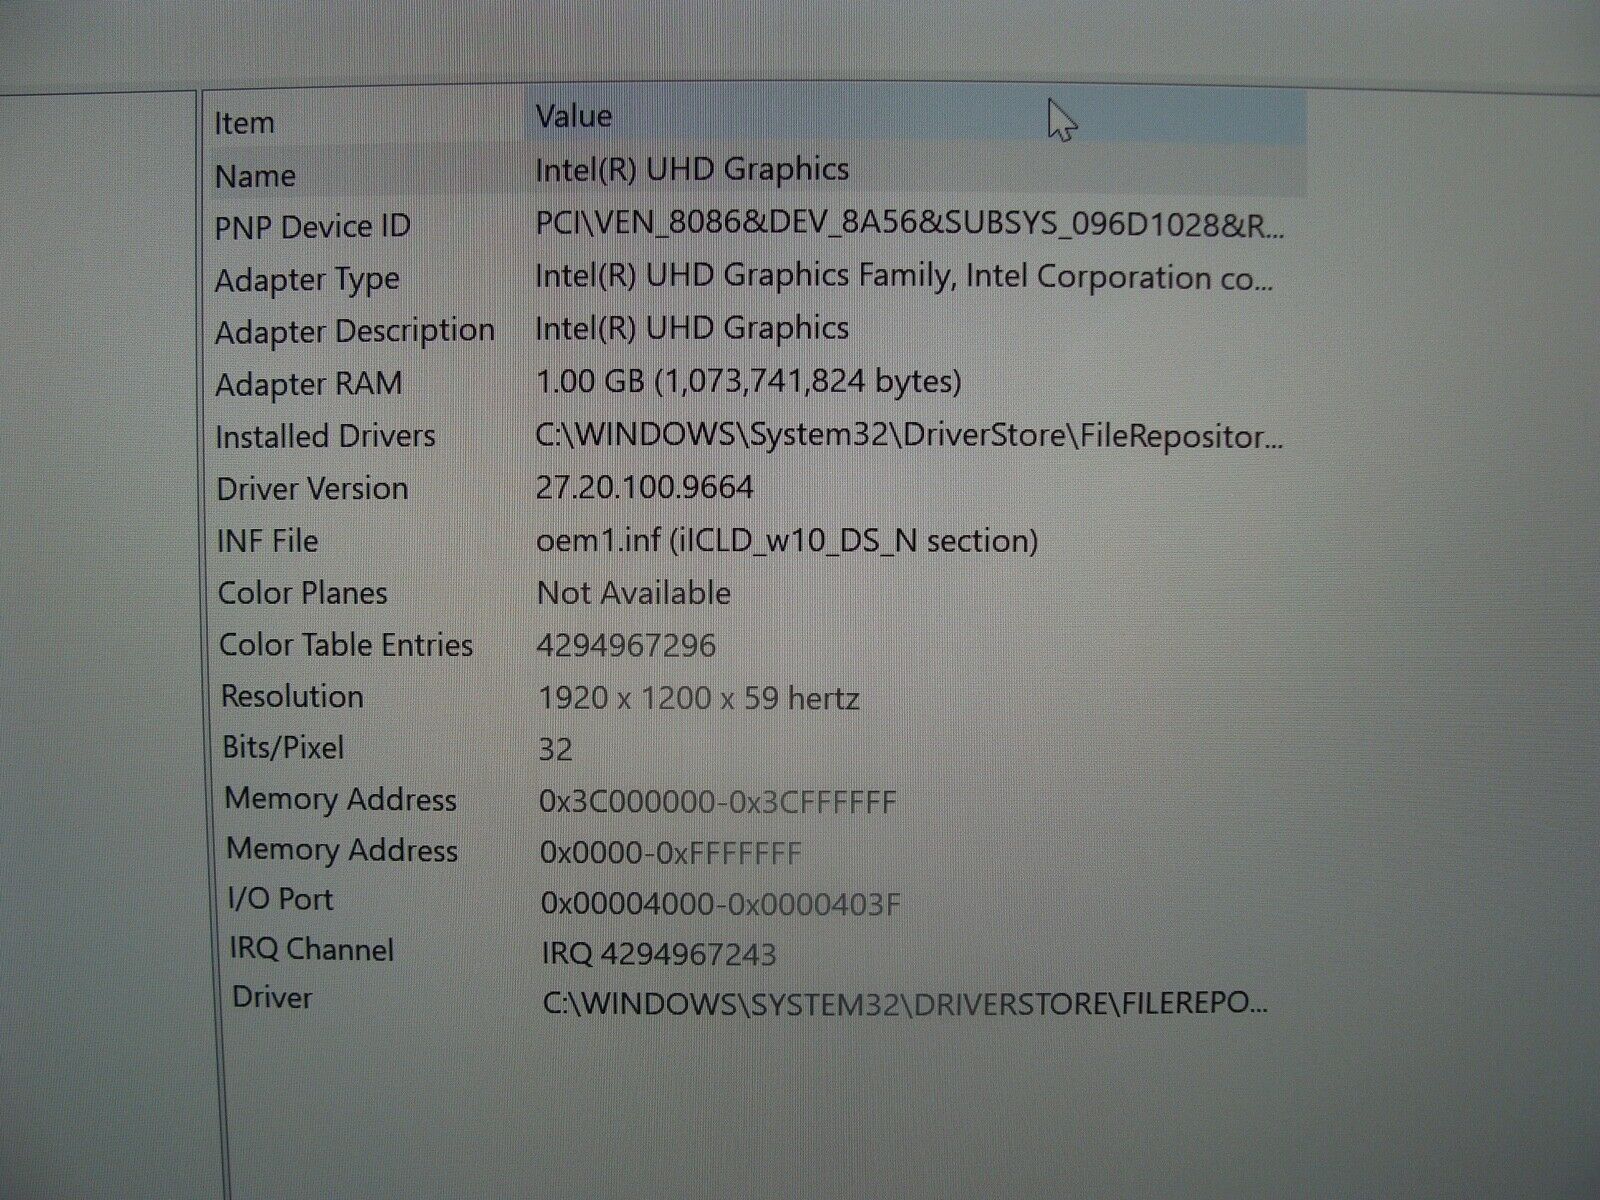
Task: Click the 1.00 GB (1,073,741,824 bytes) value
Action: [749, 381]
